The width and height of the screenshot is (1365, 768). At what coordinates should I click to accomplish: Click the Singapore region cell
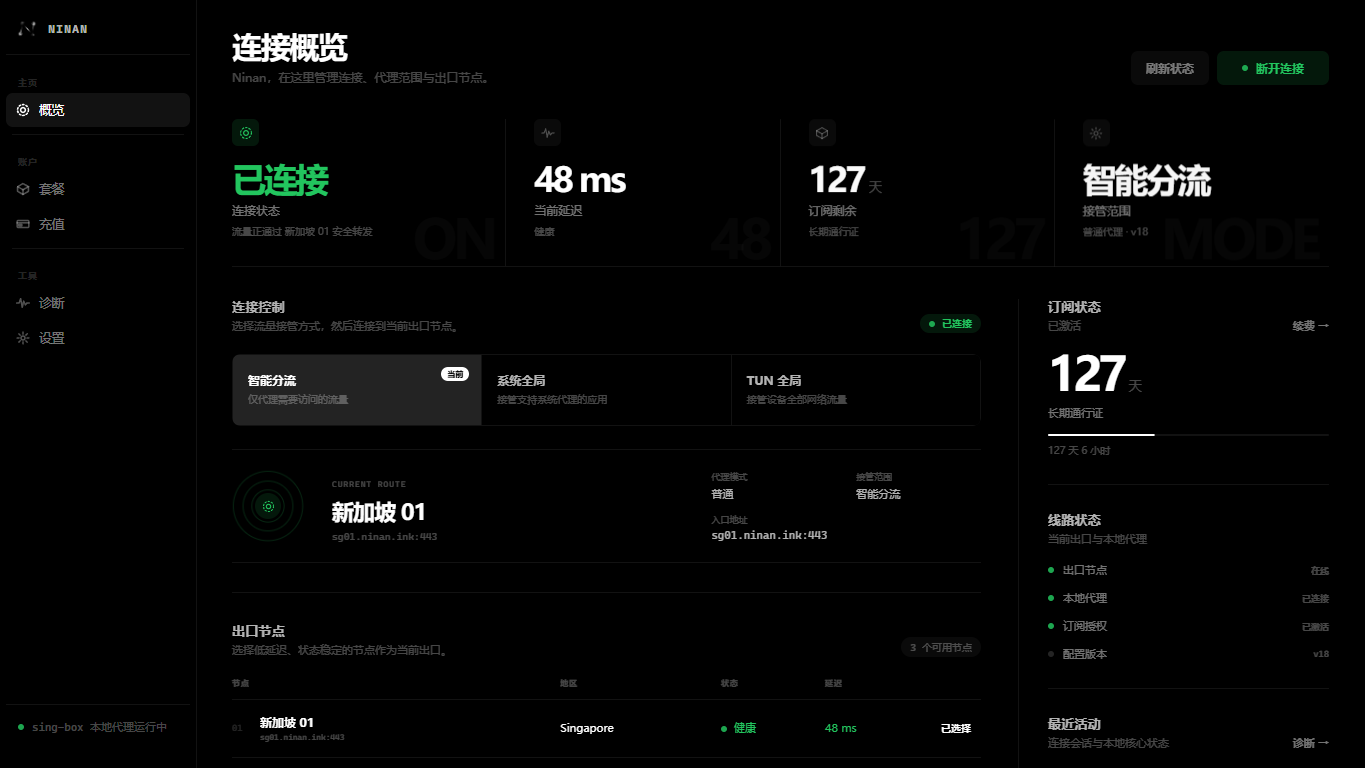[587, 728]
